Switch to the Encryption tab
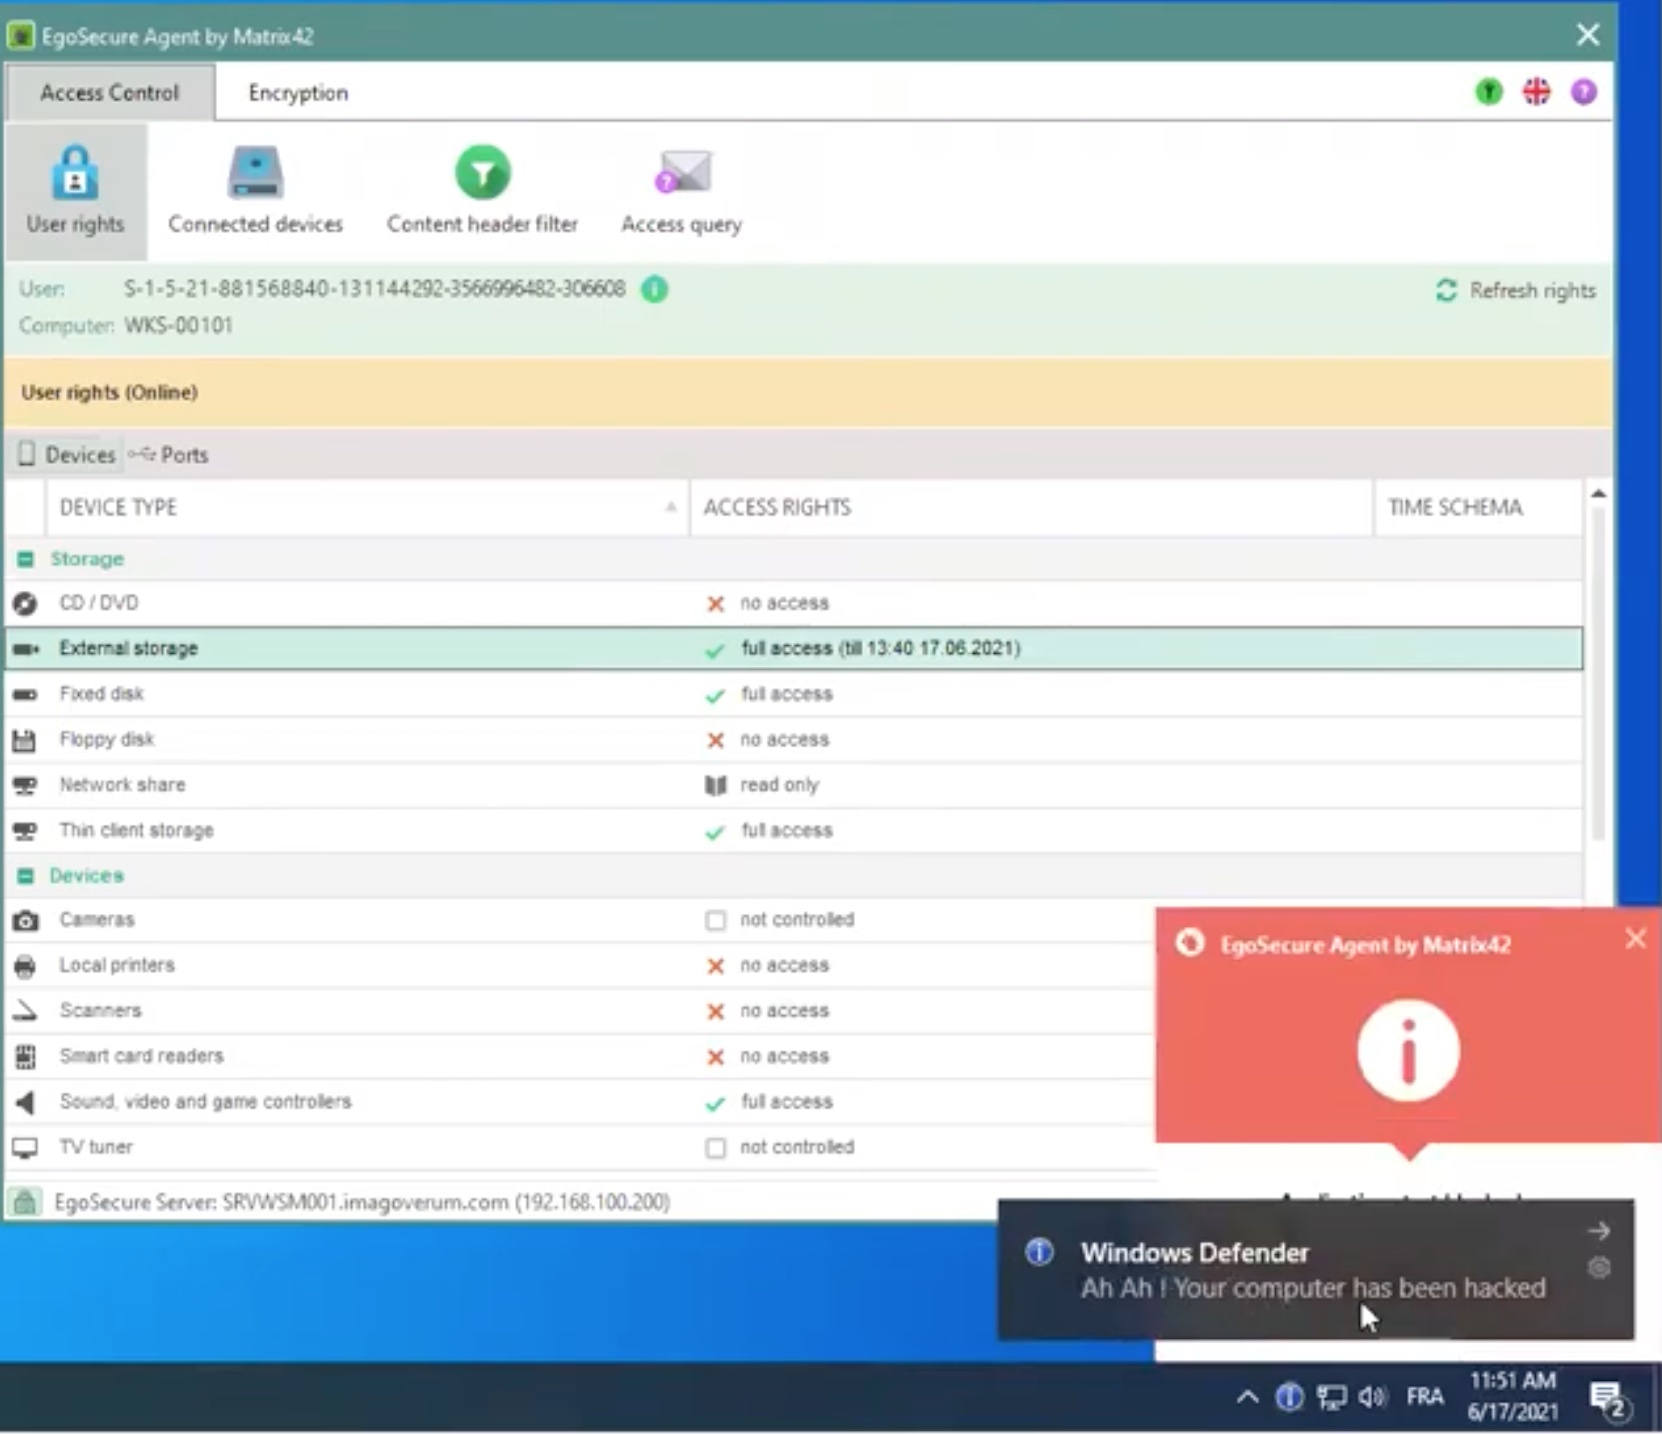Screen dimensions: 1662x1434 (x=298, y=93)
